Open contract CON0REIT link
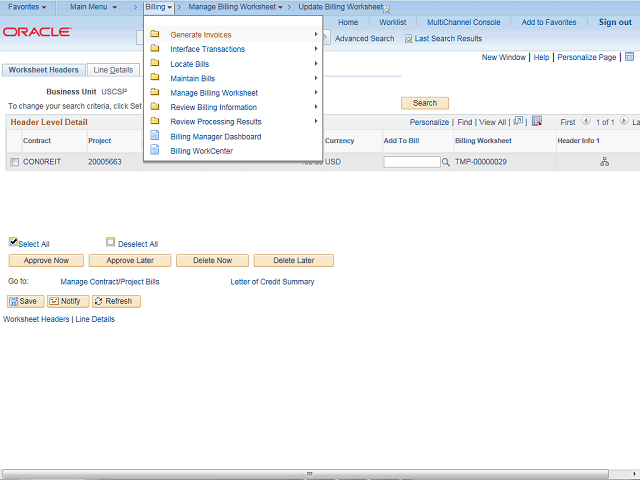640x480 pixels. (x=42, y=162)
